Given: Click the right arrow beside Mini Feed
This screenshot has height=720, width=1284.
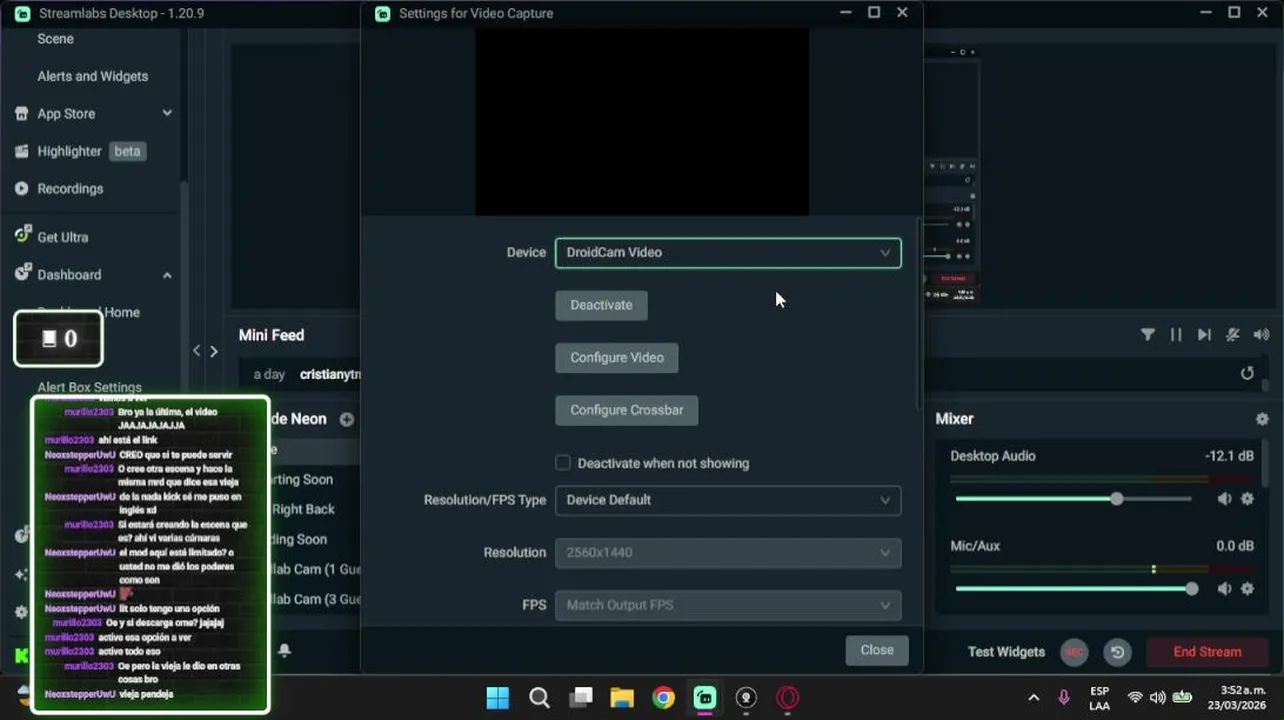Looking at the screenshot, I should 213,351.
